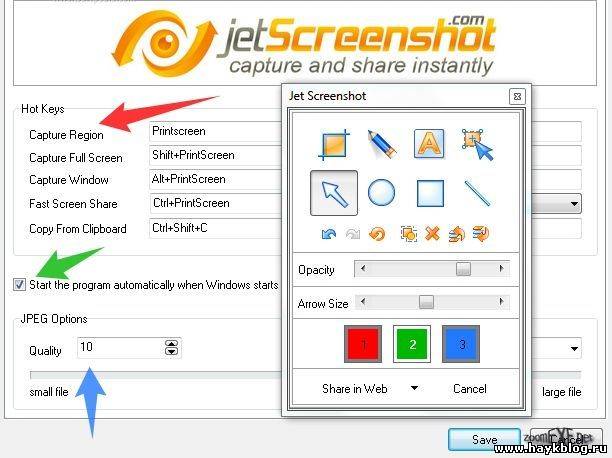Screen dimensions: 612x458
Task: Click Share in Web button
Action: (354, 389)
